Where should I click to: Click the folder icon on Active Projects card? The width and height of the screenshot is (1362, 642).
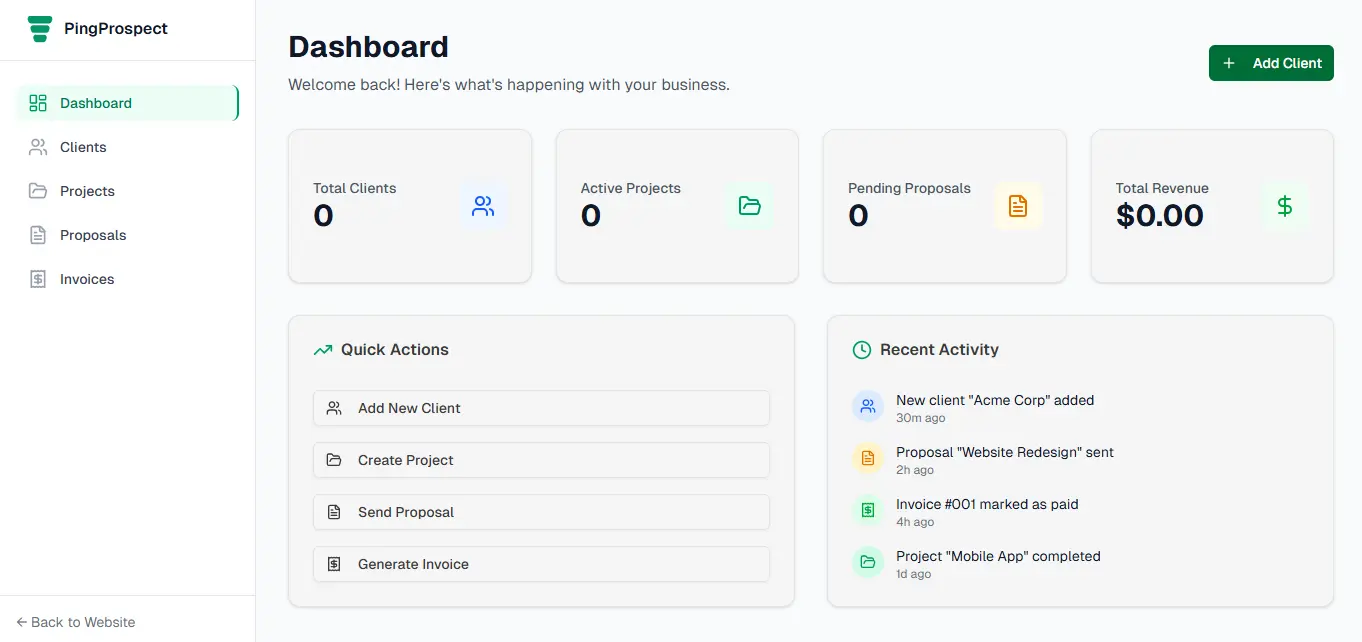(x=750, y=206)
